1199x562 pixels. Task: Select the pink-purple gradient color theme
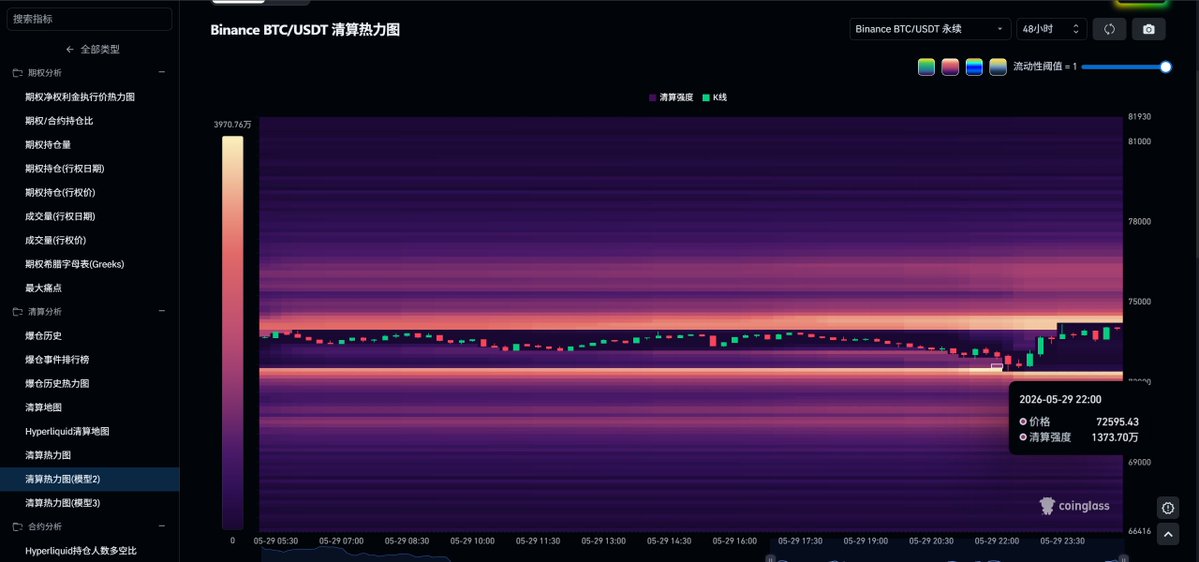pos(950,67)
